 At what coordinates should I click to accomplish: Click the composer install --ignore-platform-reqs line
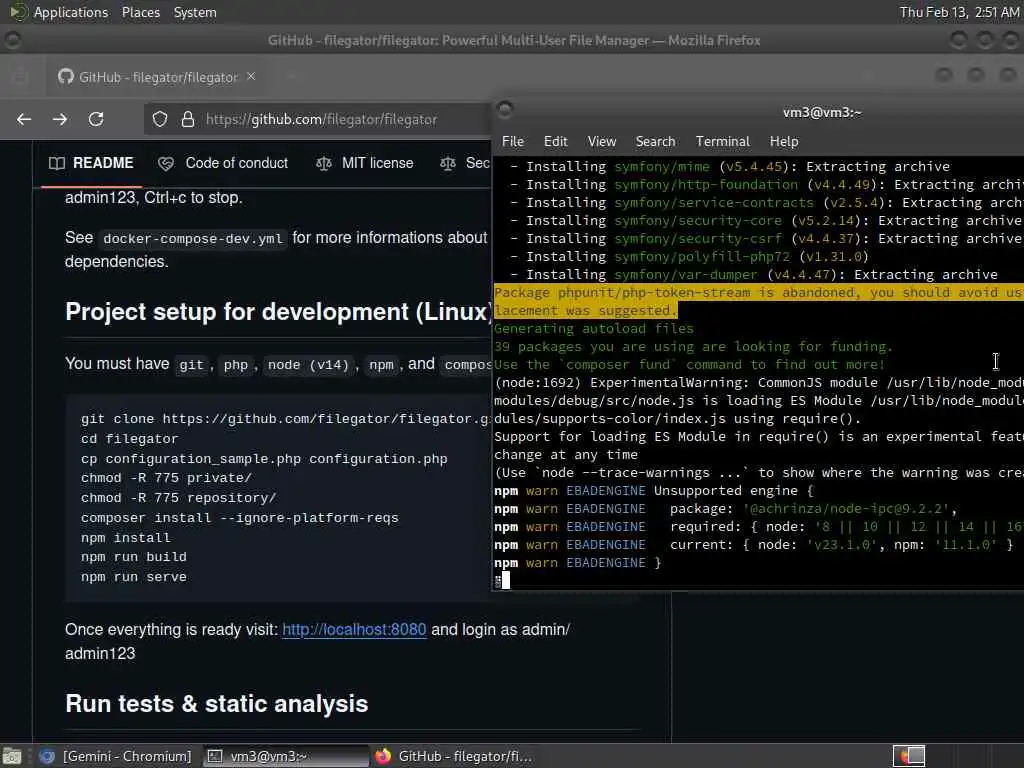tap(240, 518)
